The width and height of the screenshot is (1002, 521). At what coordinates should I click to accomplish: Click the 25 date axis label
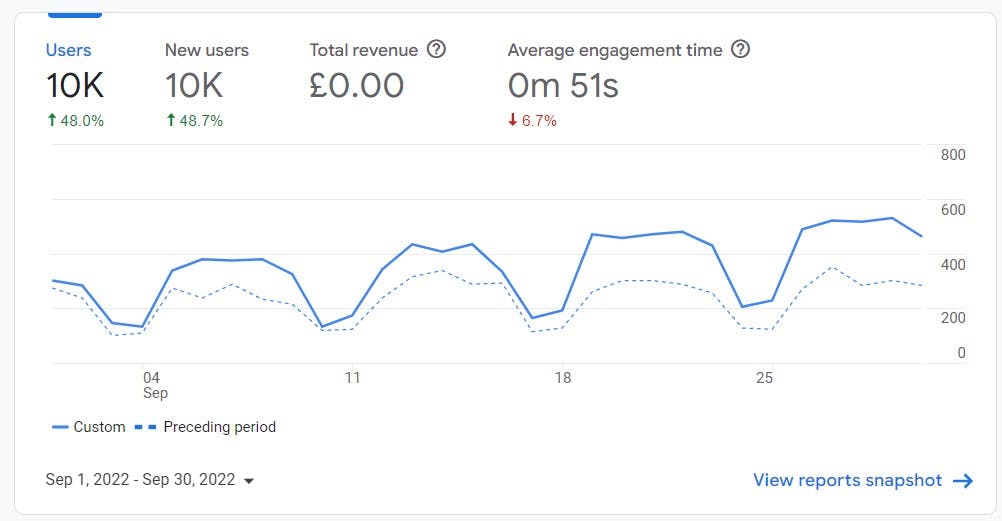(x=764, y=378)
